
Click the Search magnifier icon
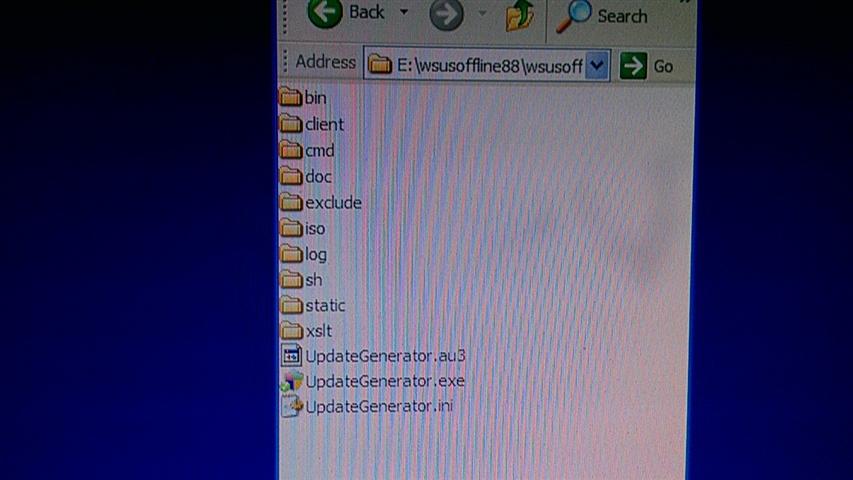[x=574, y=16]
